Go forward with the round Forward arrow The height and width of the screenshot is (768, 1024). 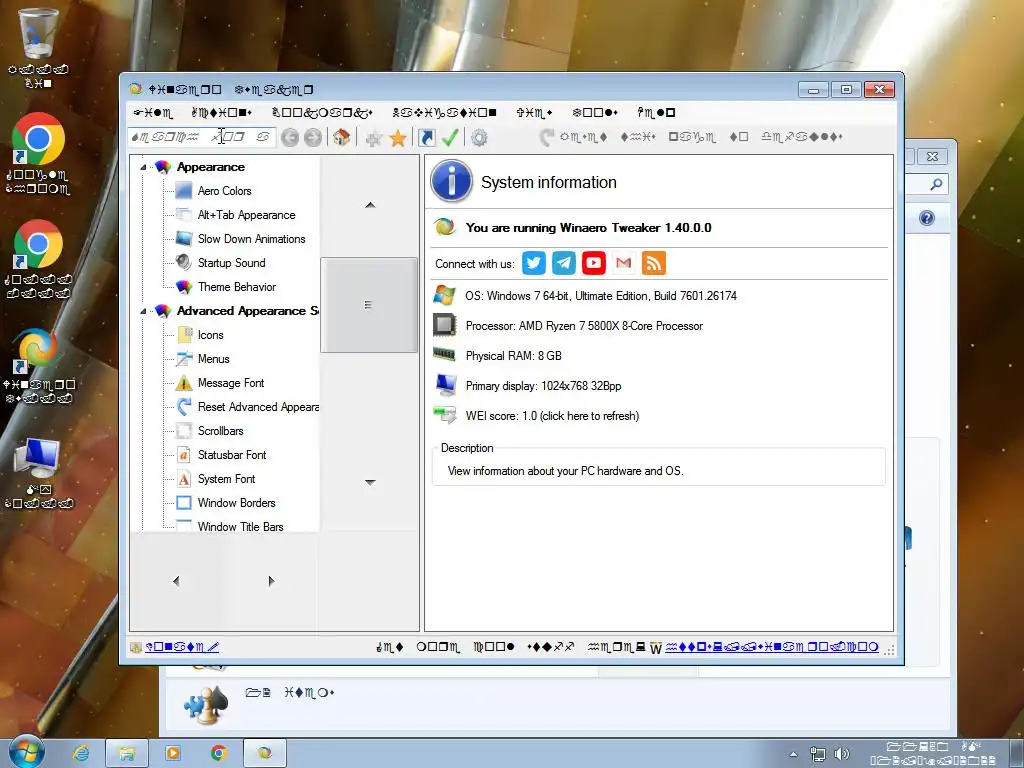coord(313,138)
